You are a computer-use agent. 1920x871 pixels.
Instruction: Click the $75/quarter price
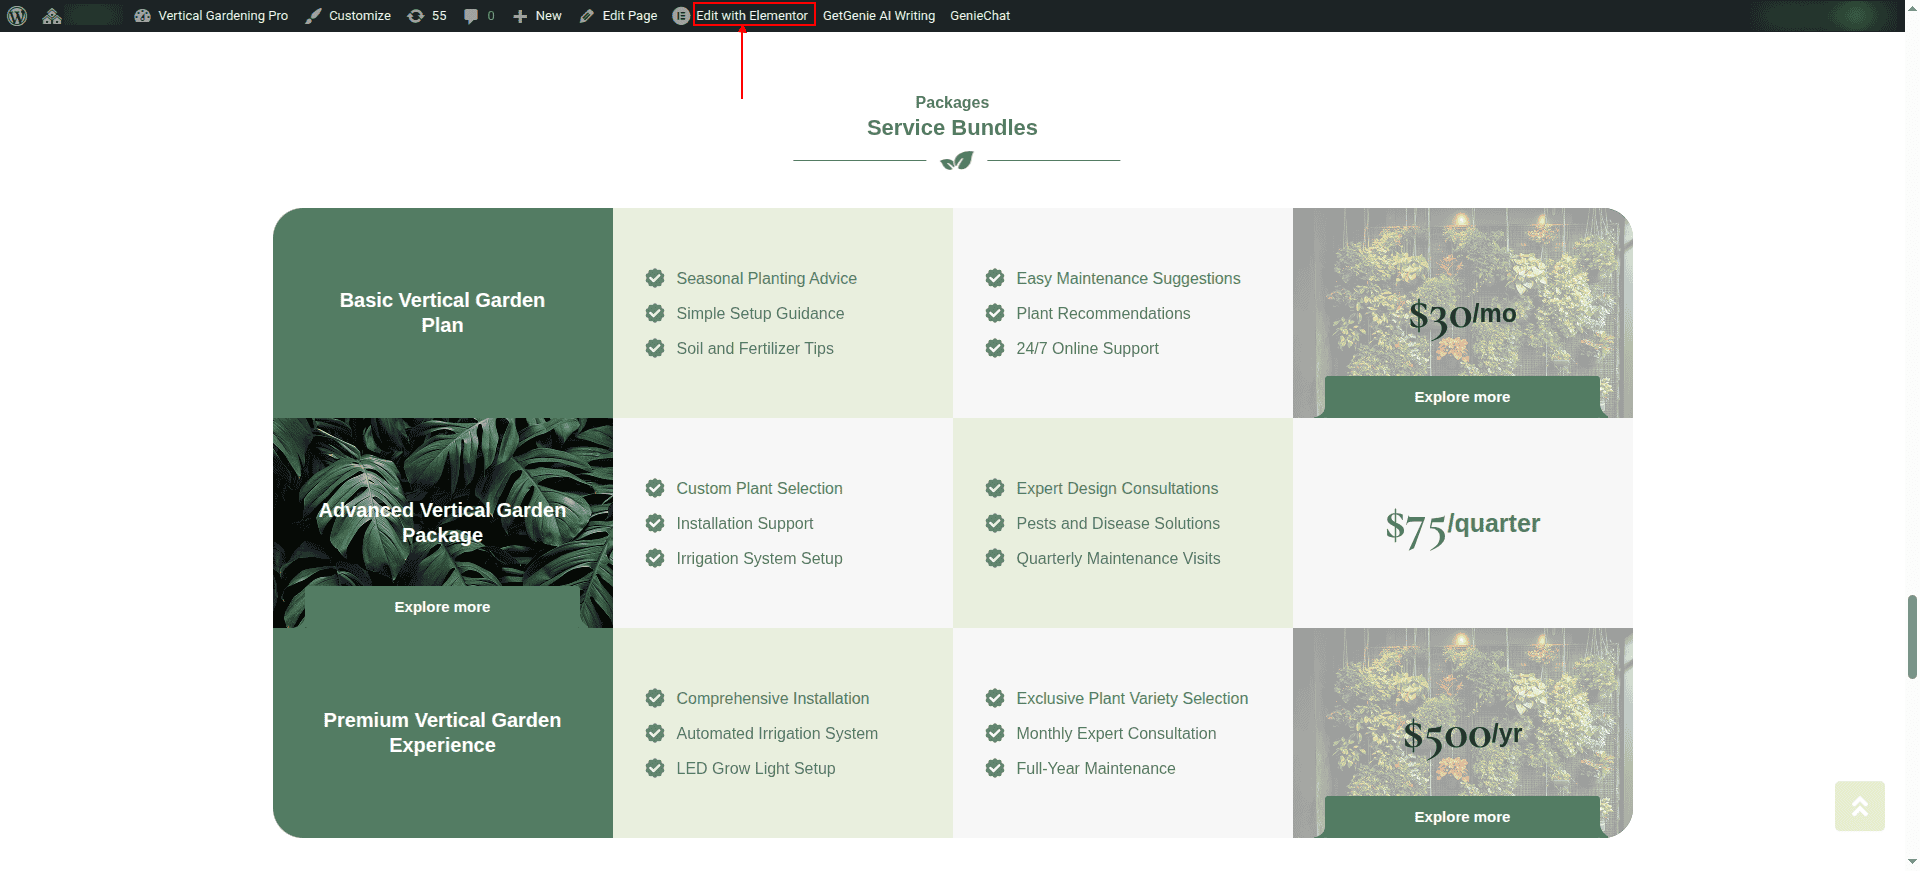tap(1462, 527)
